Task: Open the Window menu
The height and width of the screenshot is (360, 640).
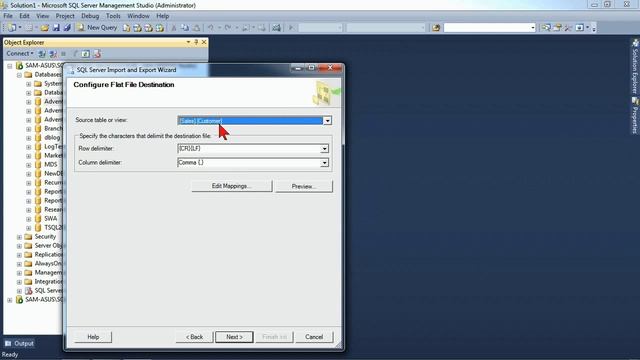Action: coord(138,16)
